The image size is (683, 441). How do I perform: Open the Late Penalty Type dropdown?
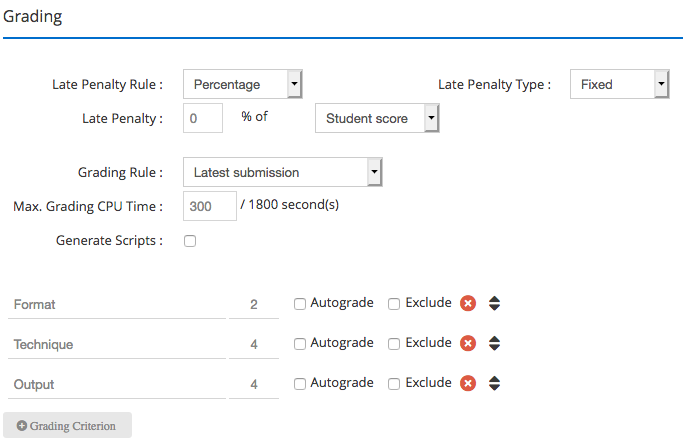point(619,84)
